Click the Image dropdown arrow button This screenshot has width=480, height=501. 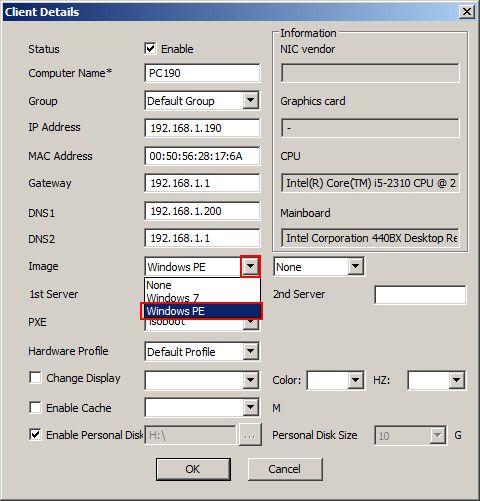pyautogui.click(x=250, y=266)
